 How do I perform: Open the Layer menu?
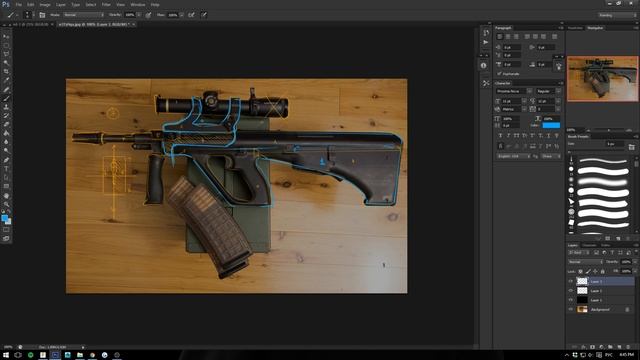tap(61, 4)
